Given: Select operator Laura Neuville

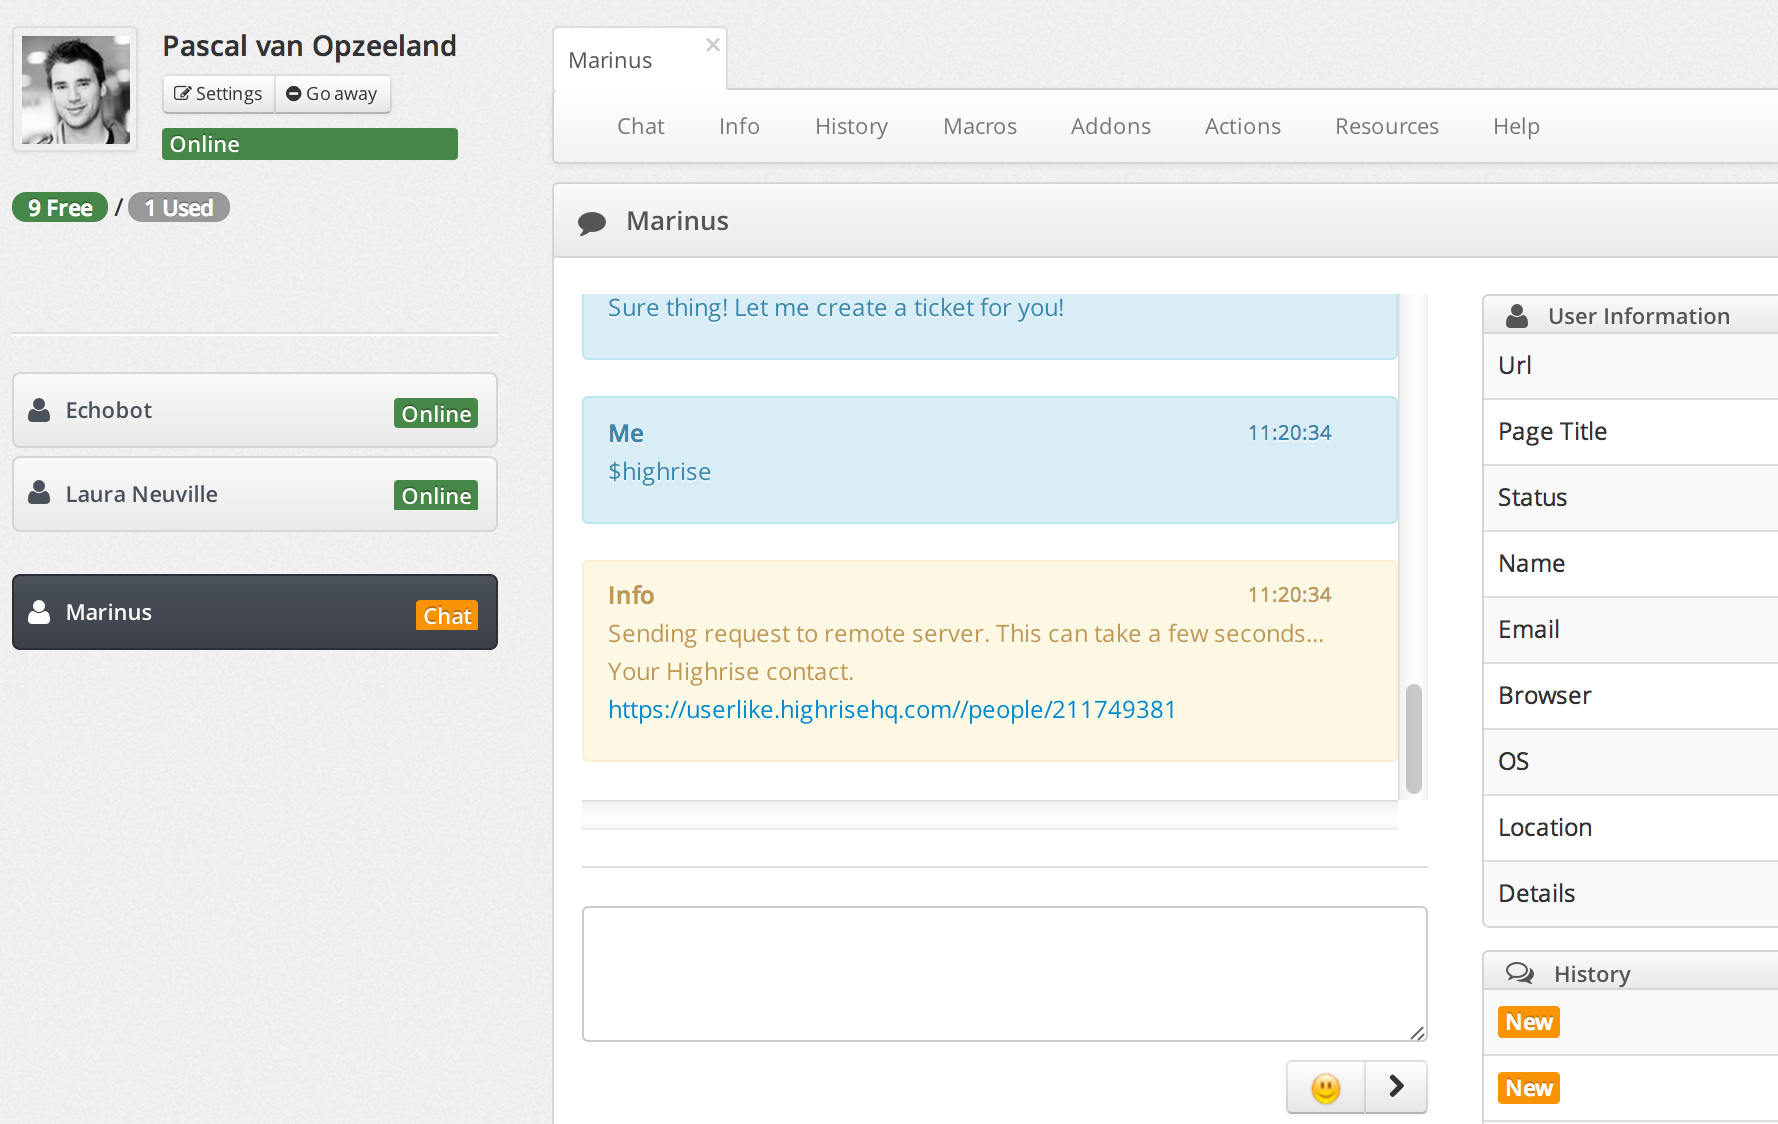Looking at the screenshot, I should pos(255,494).
